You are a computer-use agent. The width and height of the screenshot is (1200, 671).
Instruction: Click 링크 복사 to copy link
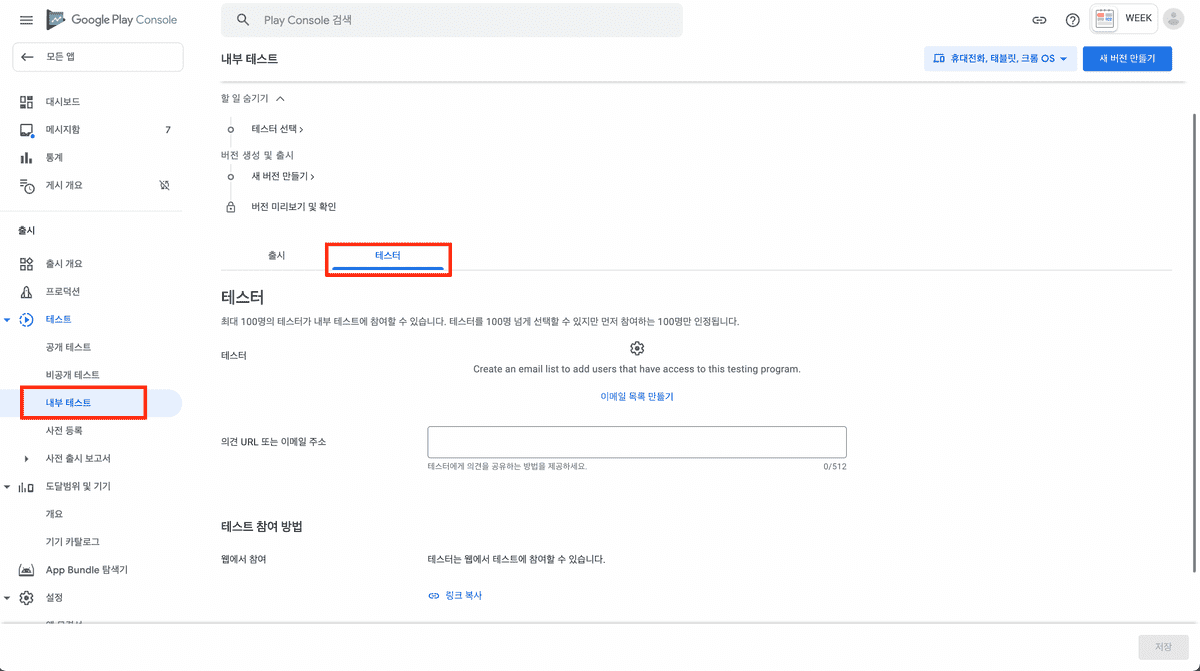point(456,596)
